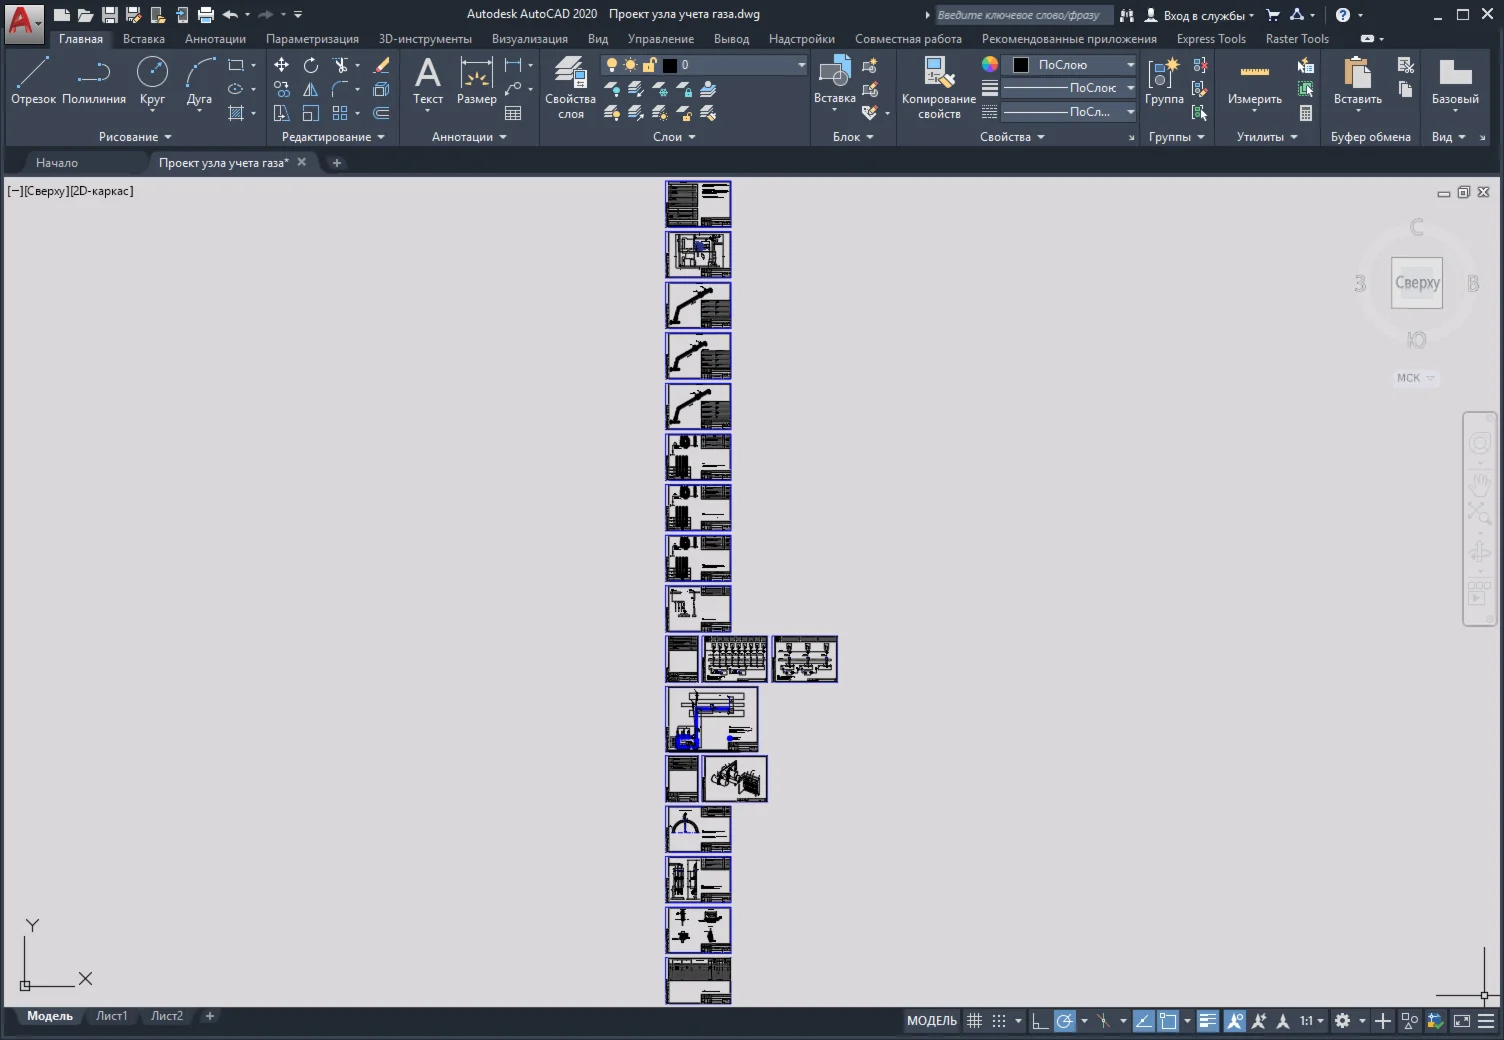Image resolution: width=1504 pixels, height=1040 pixels.
Task: Open the layer selection dropdown showing 0
Action: point(704,65)
